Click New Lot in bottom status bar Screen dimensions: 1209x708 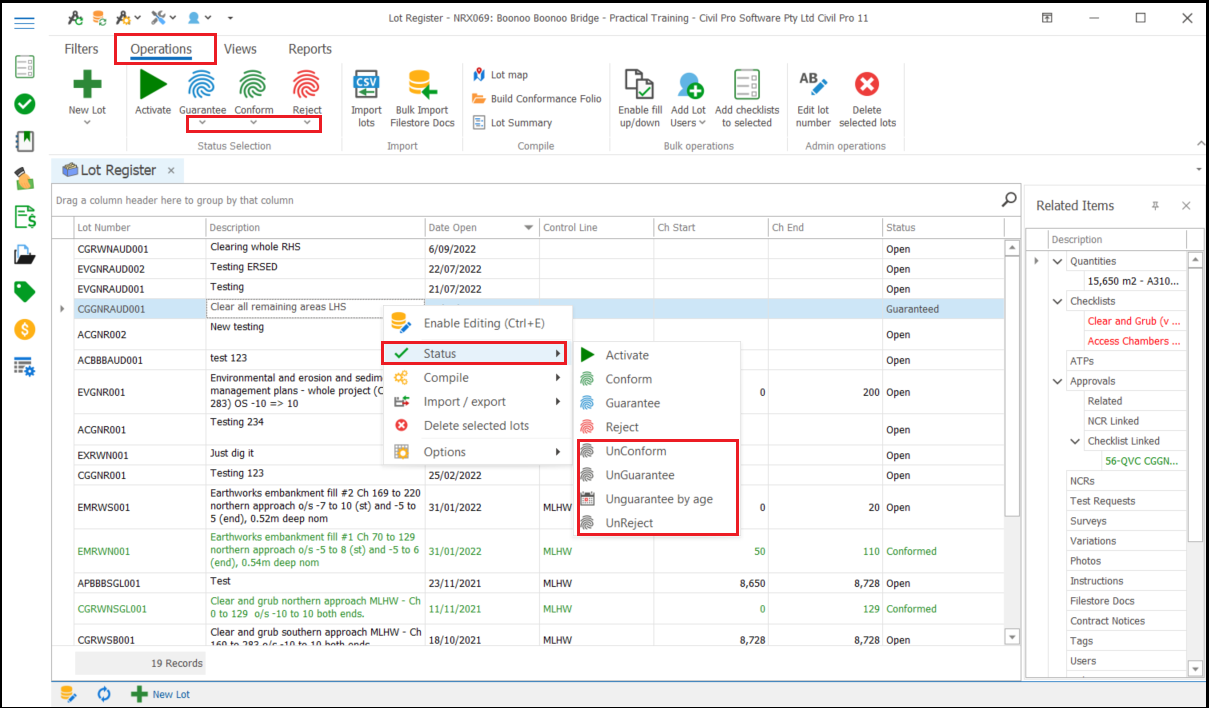pos(161,694)
